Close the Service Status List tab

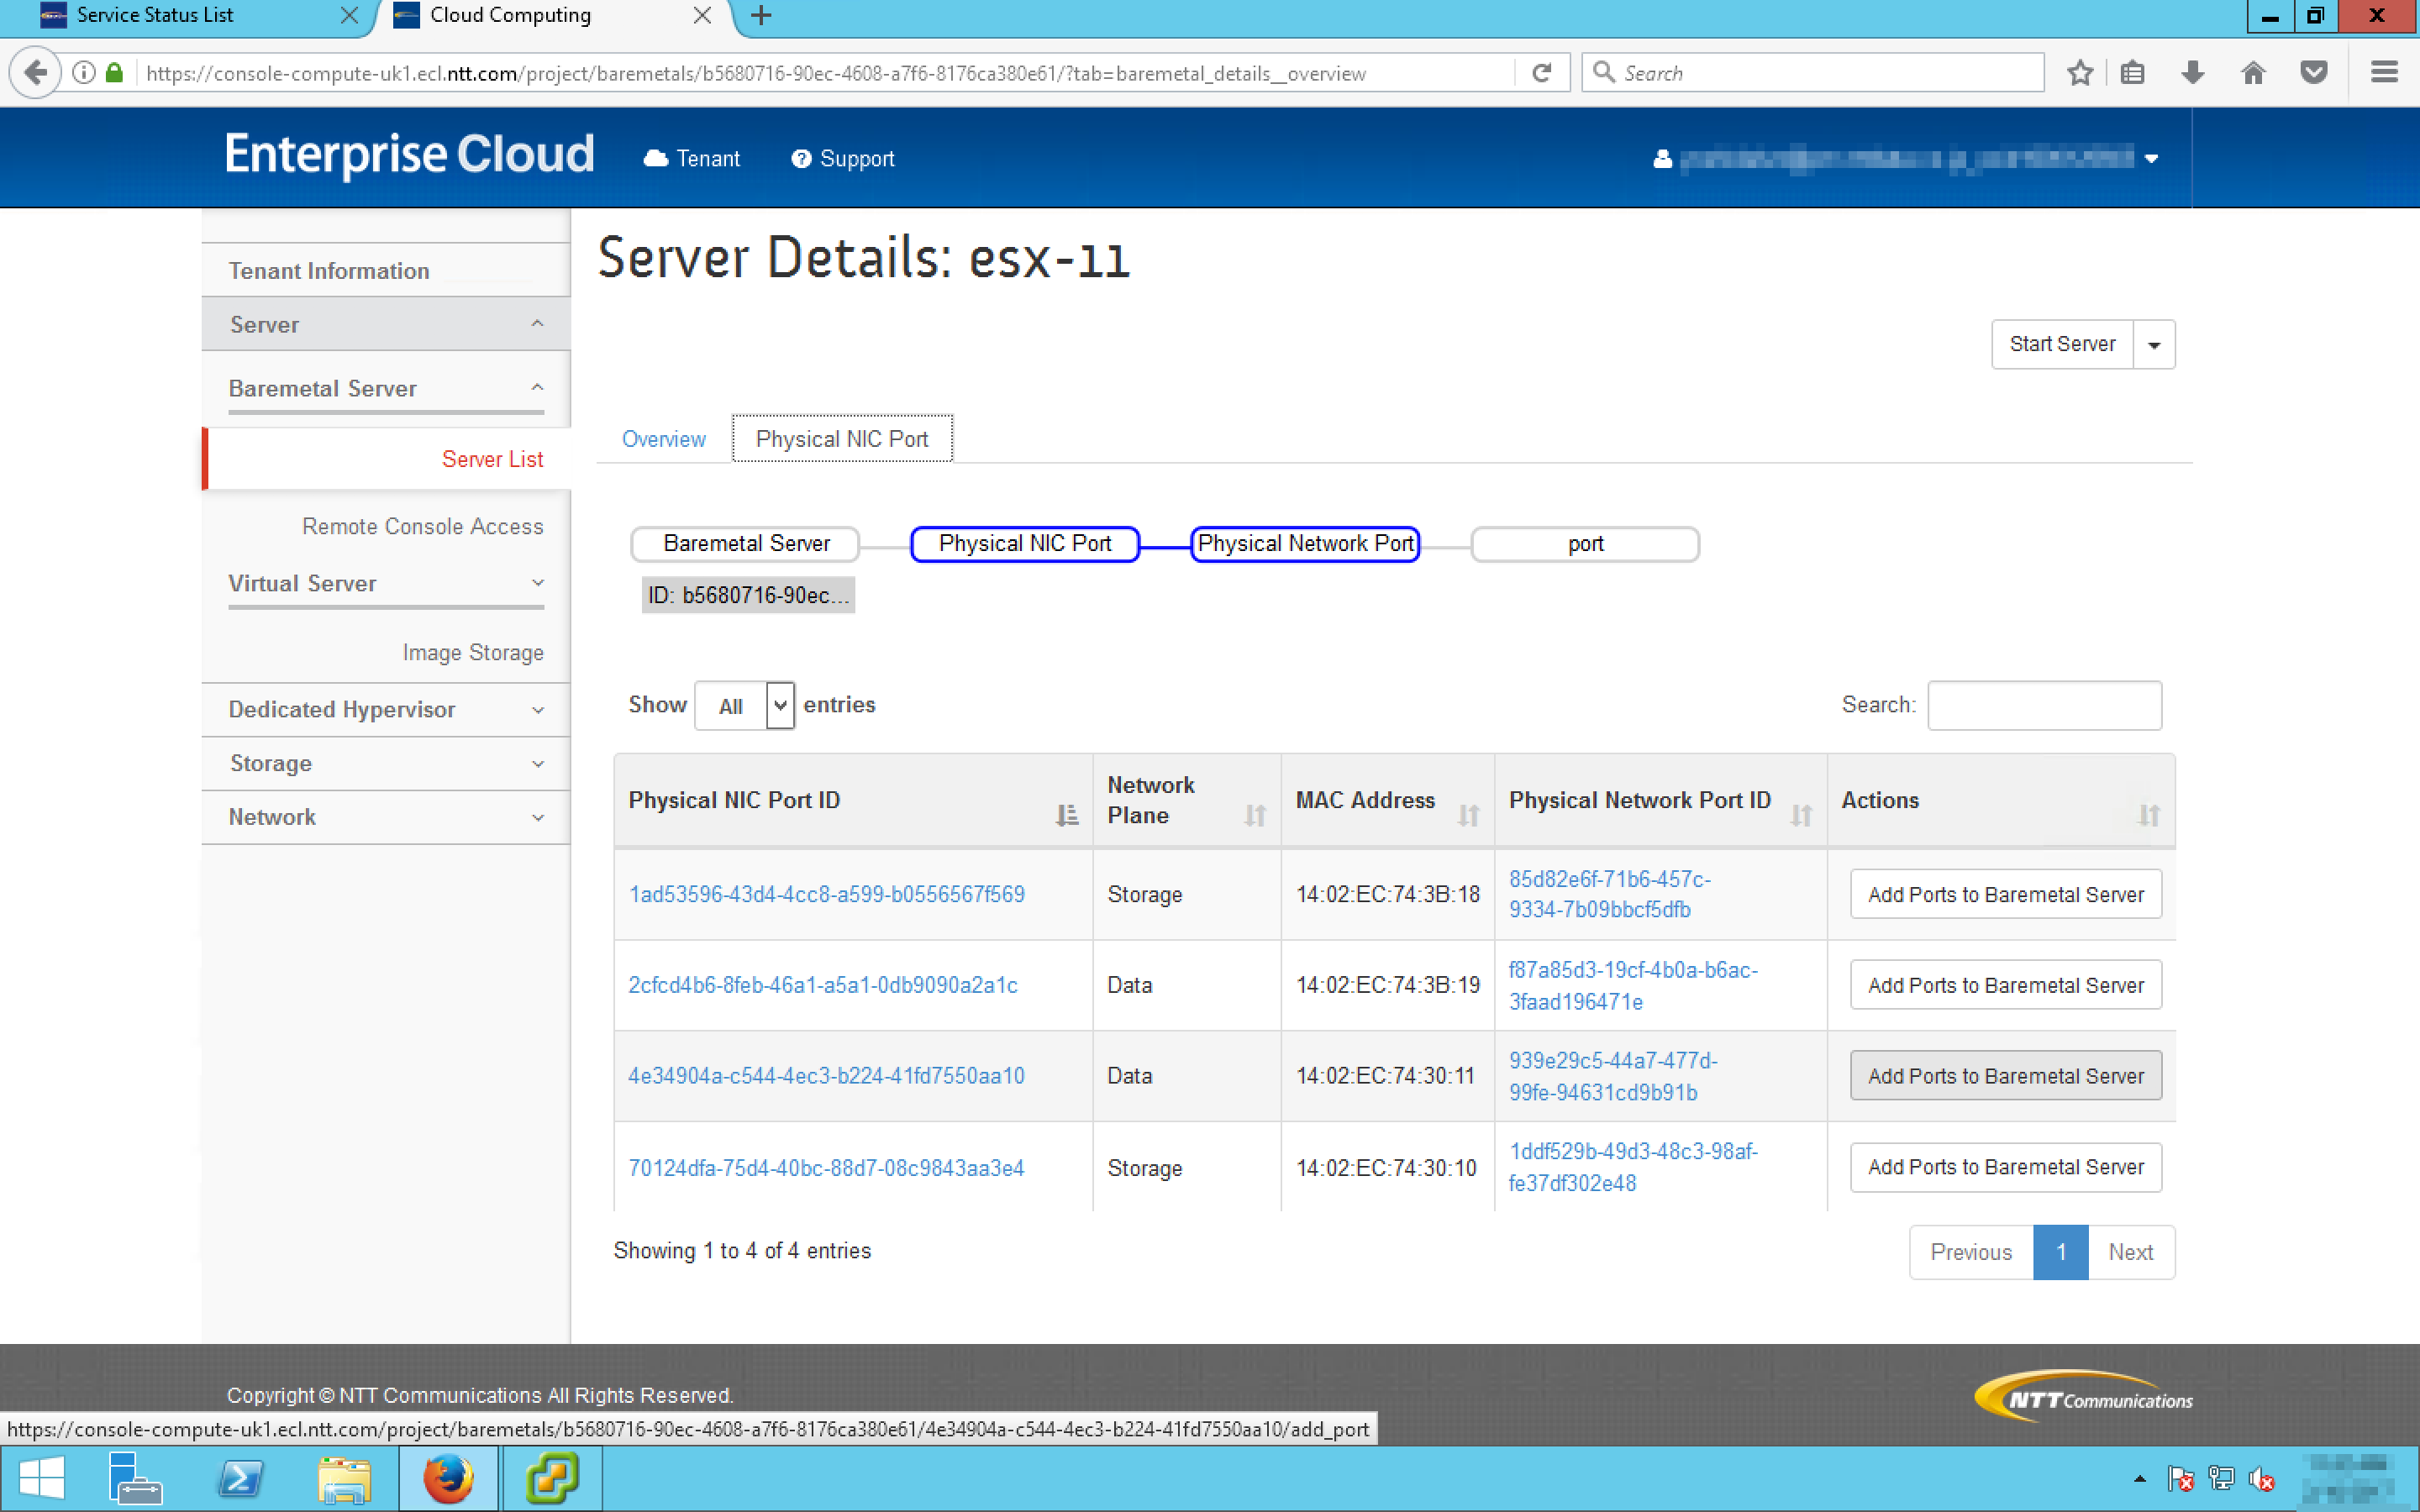[348, 15]
